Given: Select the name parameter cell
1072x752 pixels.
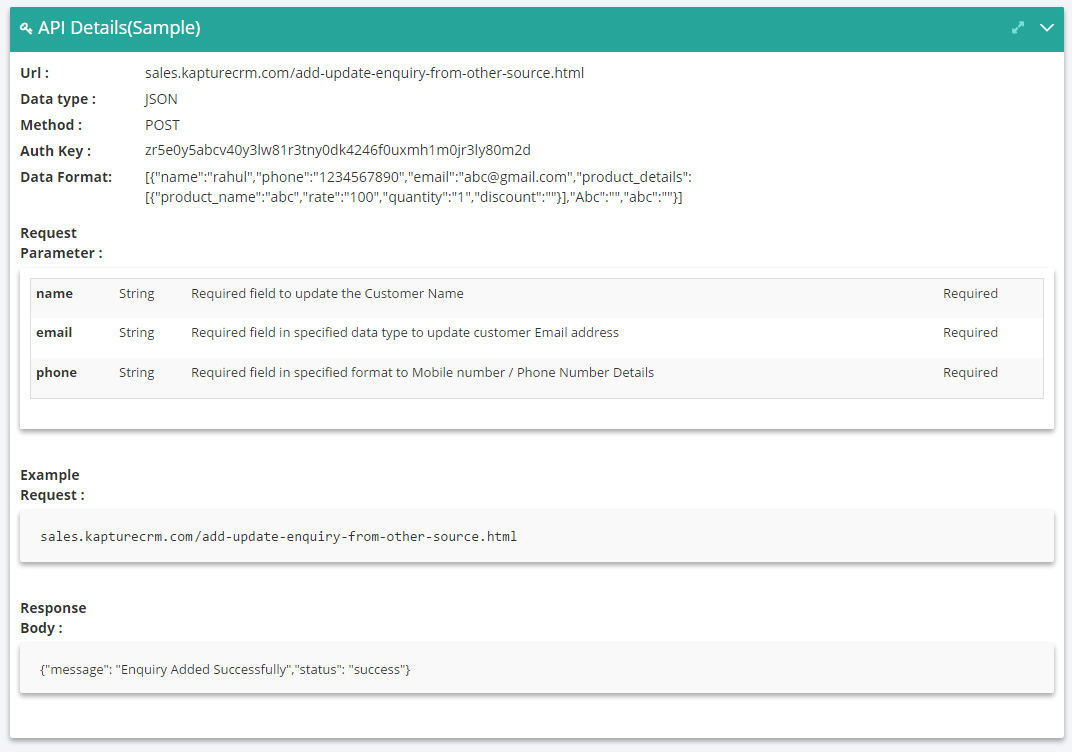Looking at the screenshot, I should 55,293.
